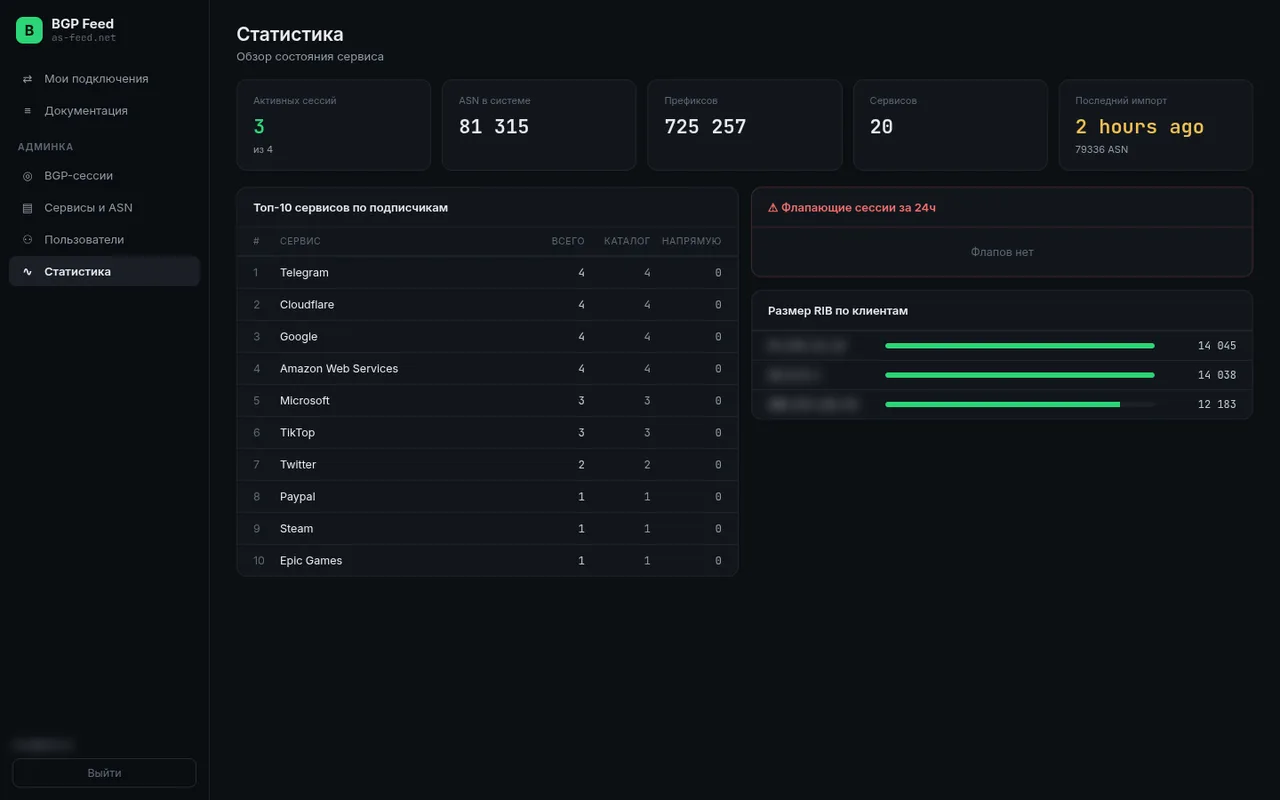Select the Cloudflare service name
This screenshot has height=800, width=1280.
[307, 305]
